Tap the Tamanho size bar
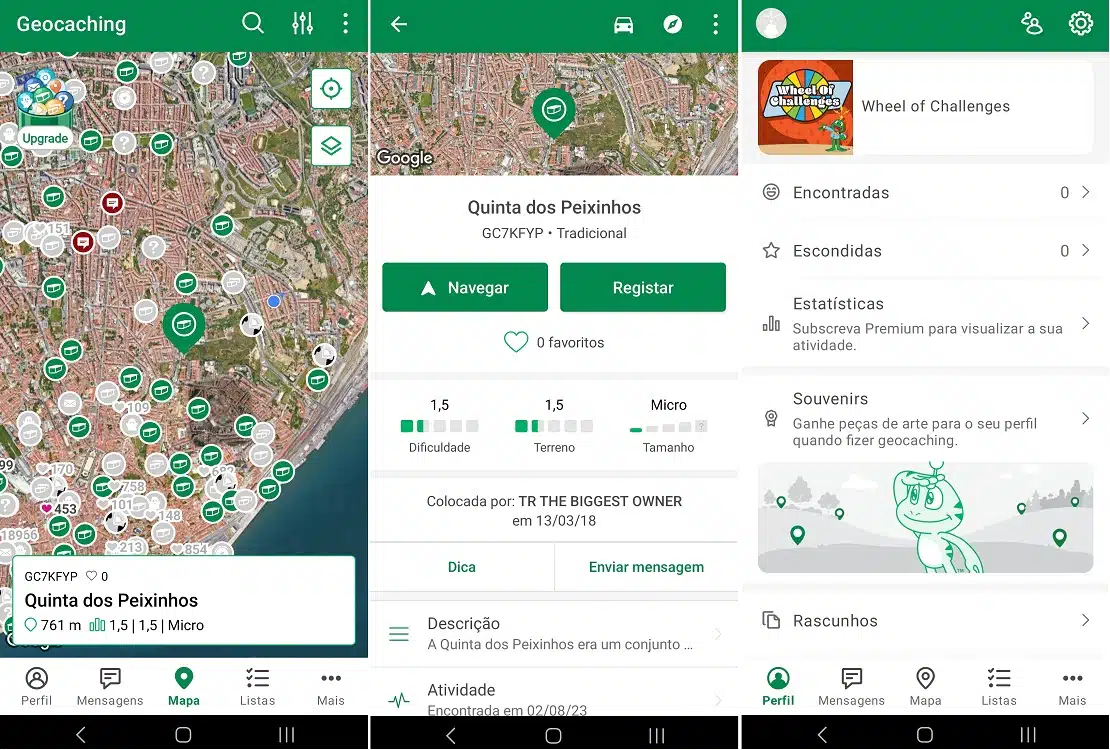Screen dimensions: 1110x750 [668, 427]
